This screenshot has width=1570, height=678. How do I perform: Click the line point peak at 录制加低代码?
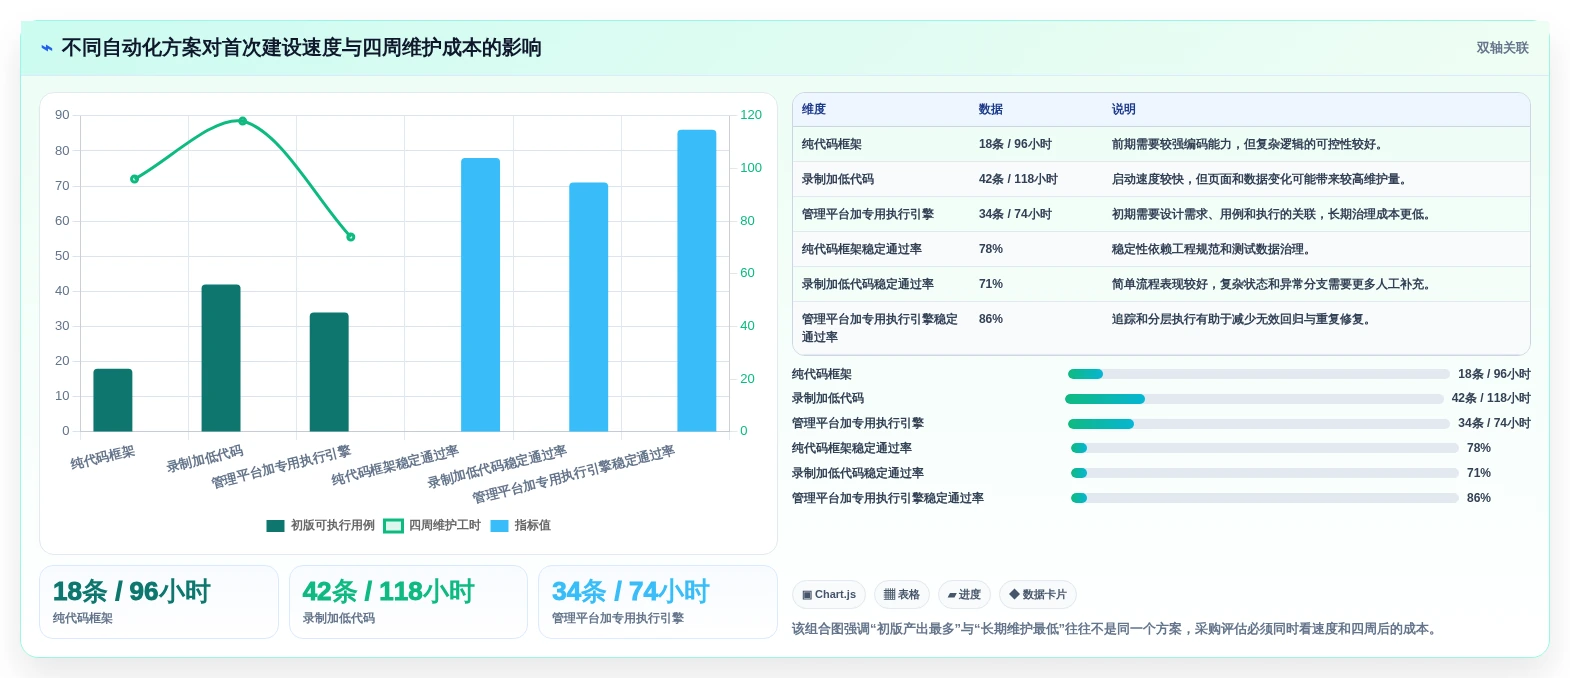tap(242, 121)
